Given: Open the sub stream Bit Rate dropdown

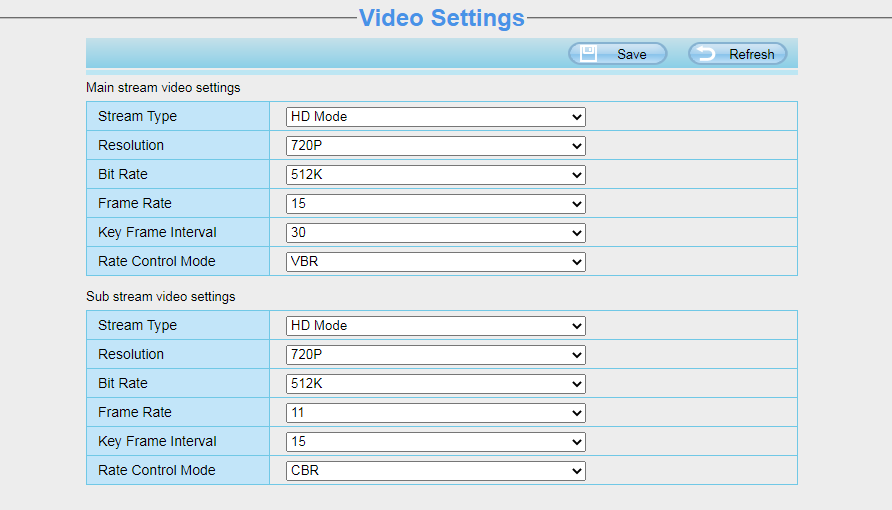Looking at the screenshot, I should 435,384.
